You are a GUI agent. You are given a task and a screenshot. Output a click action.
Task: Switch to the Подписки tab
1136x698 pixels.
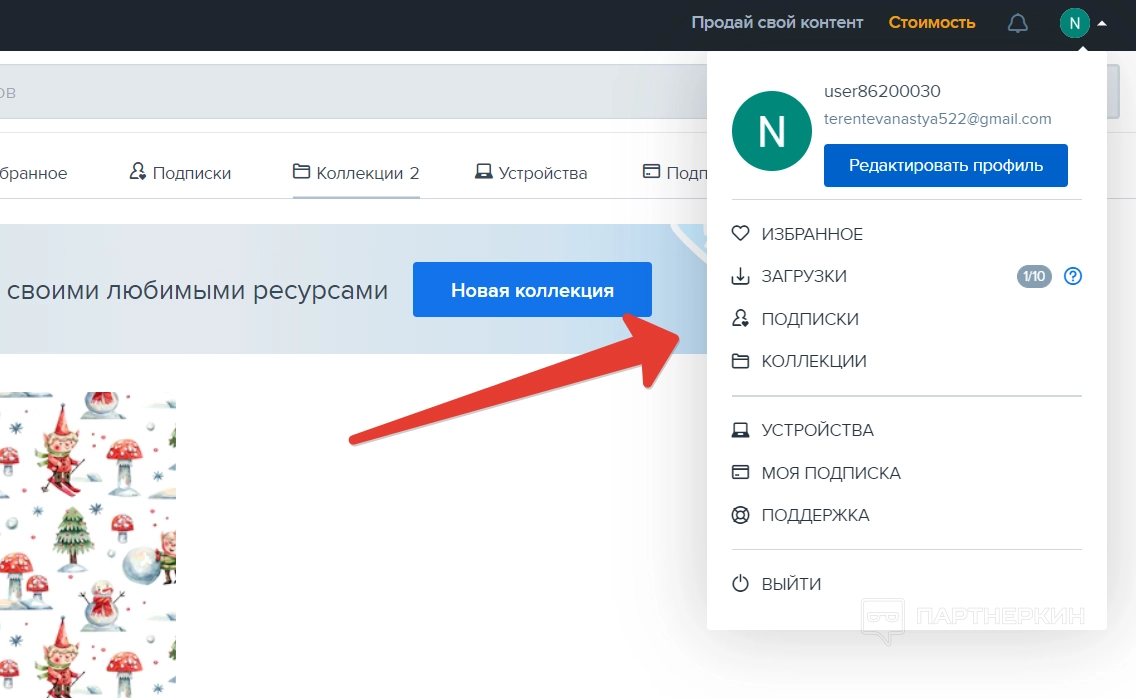click(x=180, y=173)
